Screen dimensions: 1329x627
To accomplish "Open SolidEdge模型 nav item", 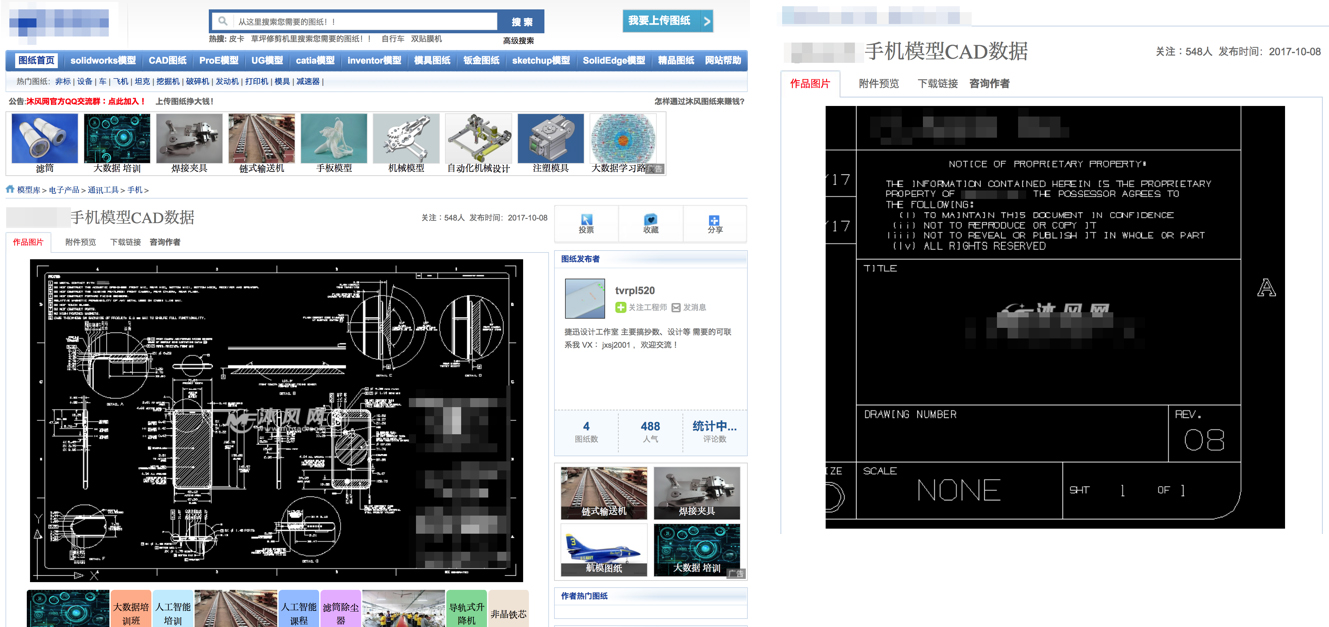I will (614, 61).
